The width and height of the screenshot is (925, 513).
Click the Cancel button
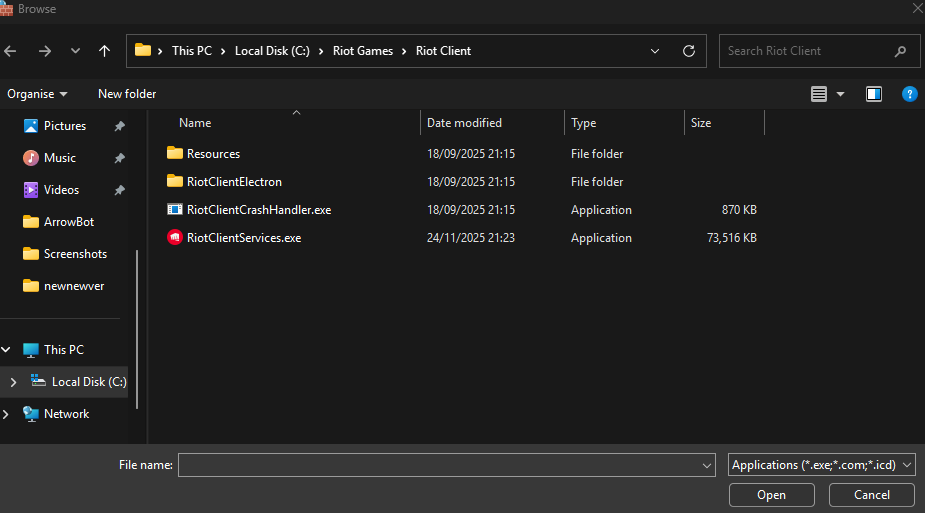pos(872,495)
